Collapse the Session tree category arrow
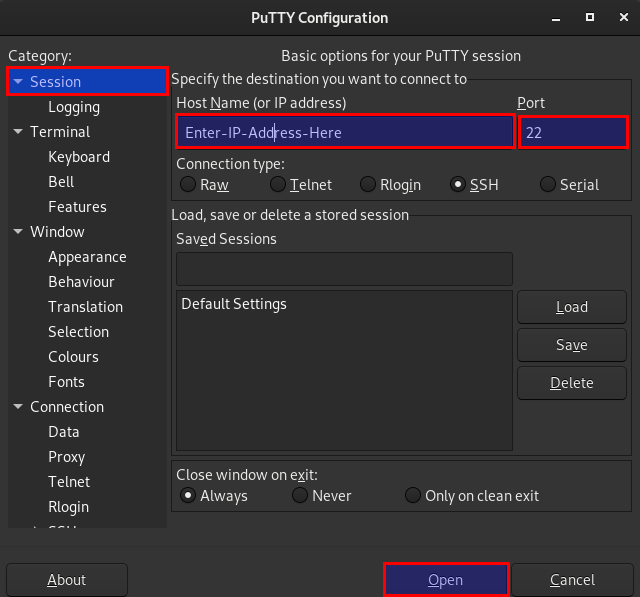Screen dimensions: 640x597 [18, 82]
